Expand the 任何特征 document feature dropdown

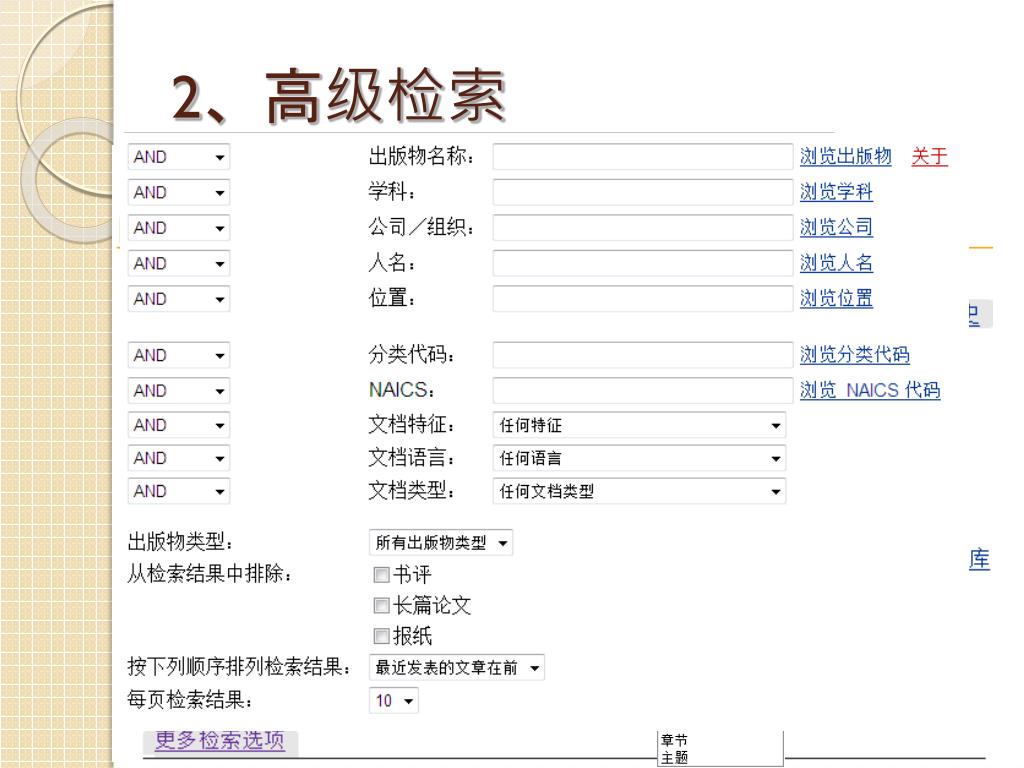coord(639,426)
